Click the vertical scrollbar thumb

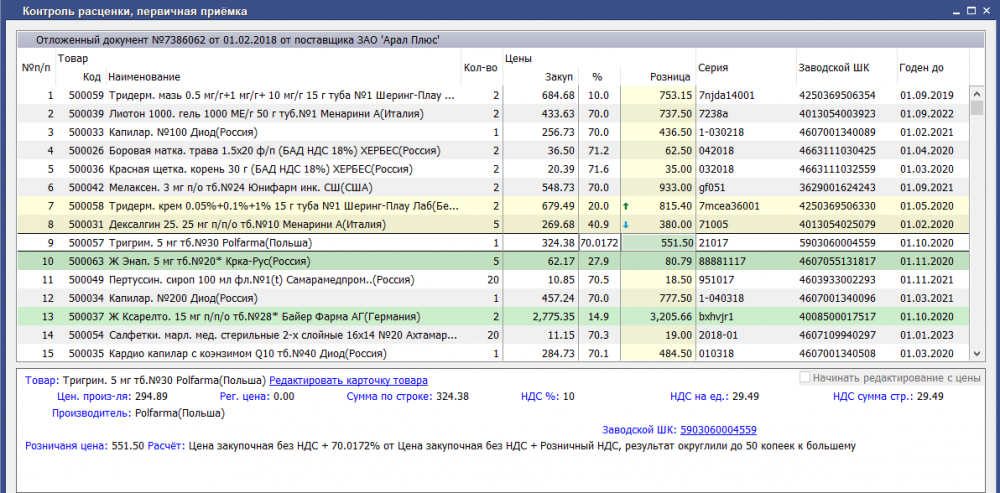click(x=976, y=107)
